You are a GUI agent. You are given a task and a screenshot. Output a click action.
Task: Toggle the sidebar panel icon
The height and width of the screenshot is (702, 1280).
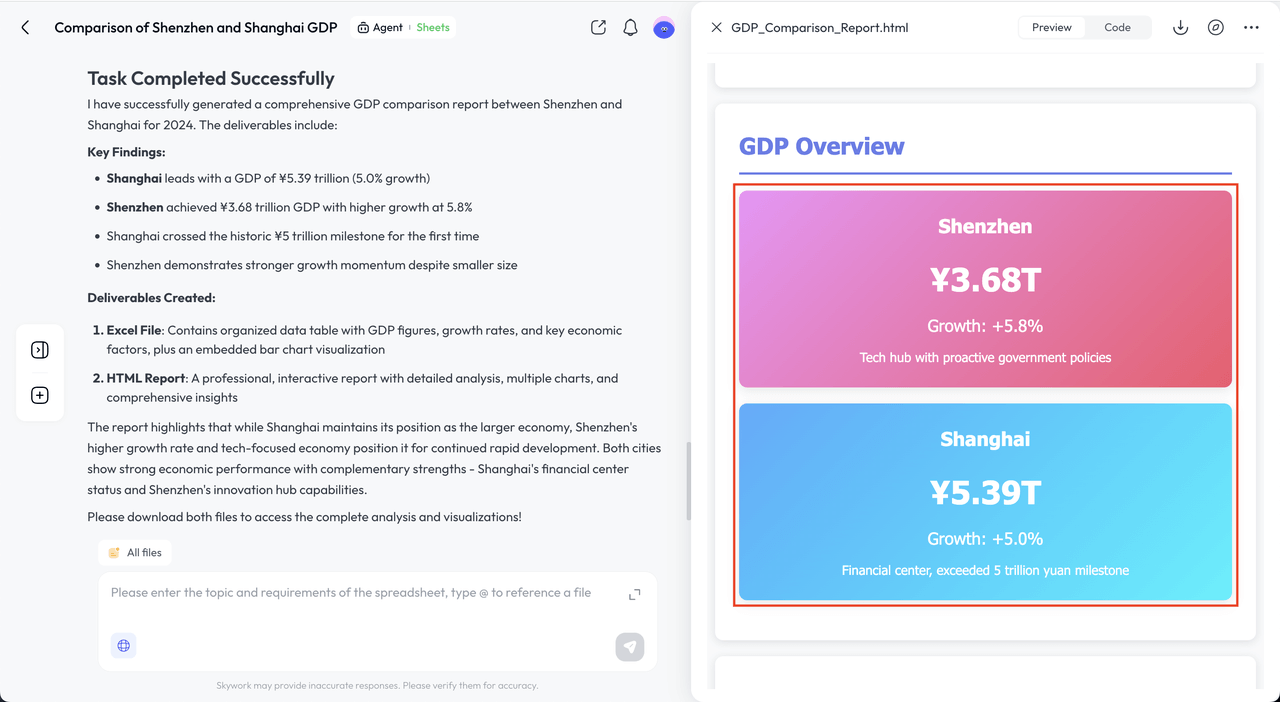[x=40, y=350]
